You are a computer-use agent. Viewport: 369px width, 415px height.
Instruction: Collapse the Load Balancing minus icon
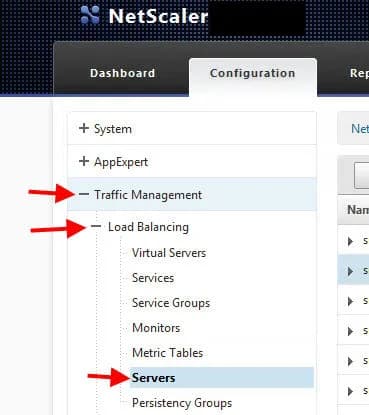[x=96, y=226]
